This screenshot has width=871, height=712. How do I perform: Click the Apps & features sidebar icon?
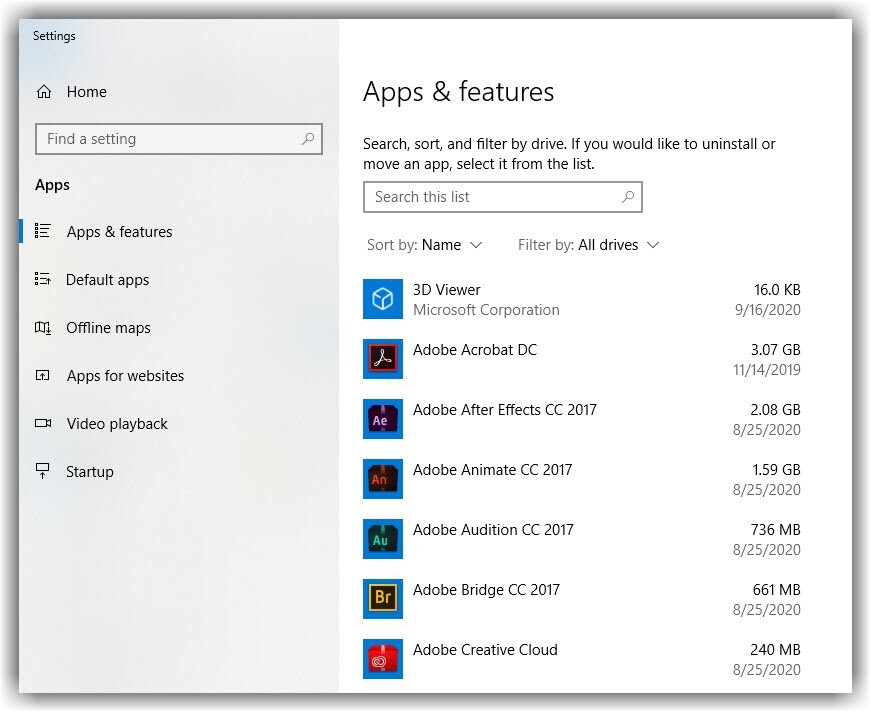pyautogui.click(x=43, y=231)
